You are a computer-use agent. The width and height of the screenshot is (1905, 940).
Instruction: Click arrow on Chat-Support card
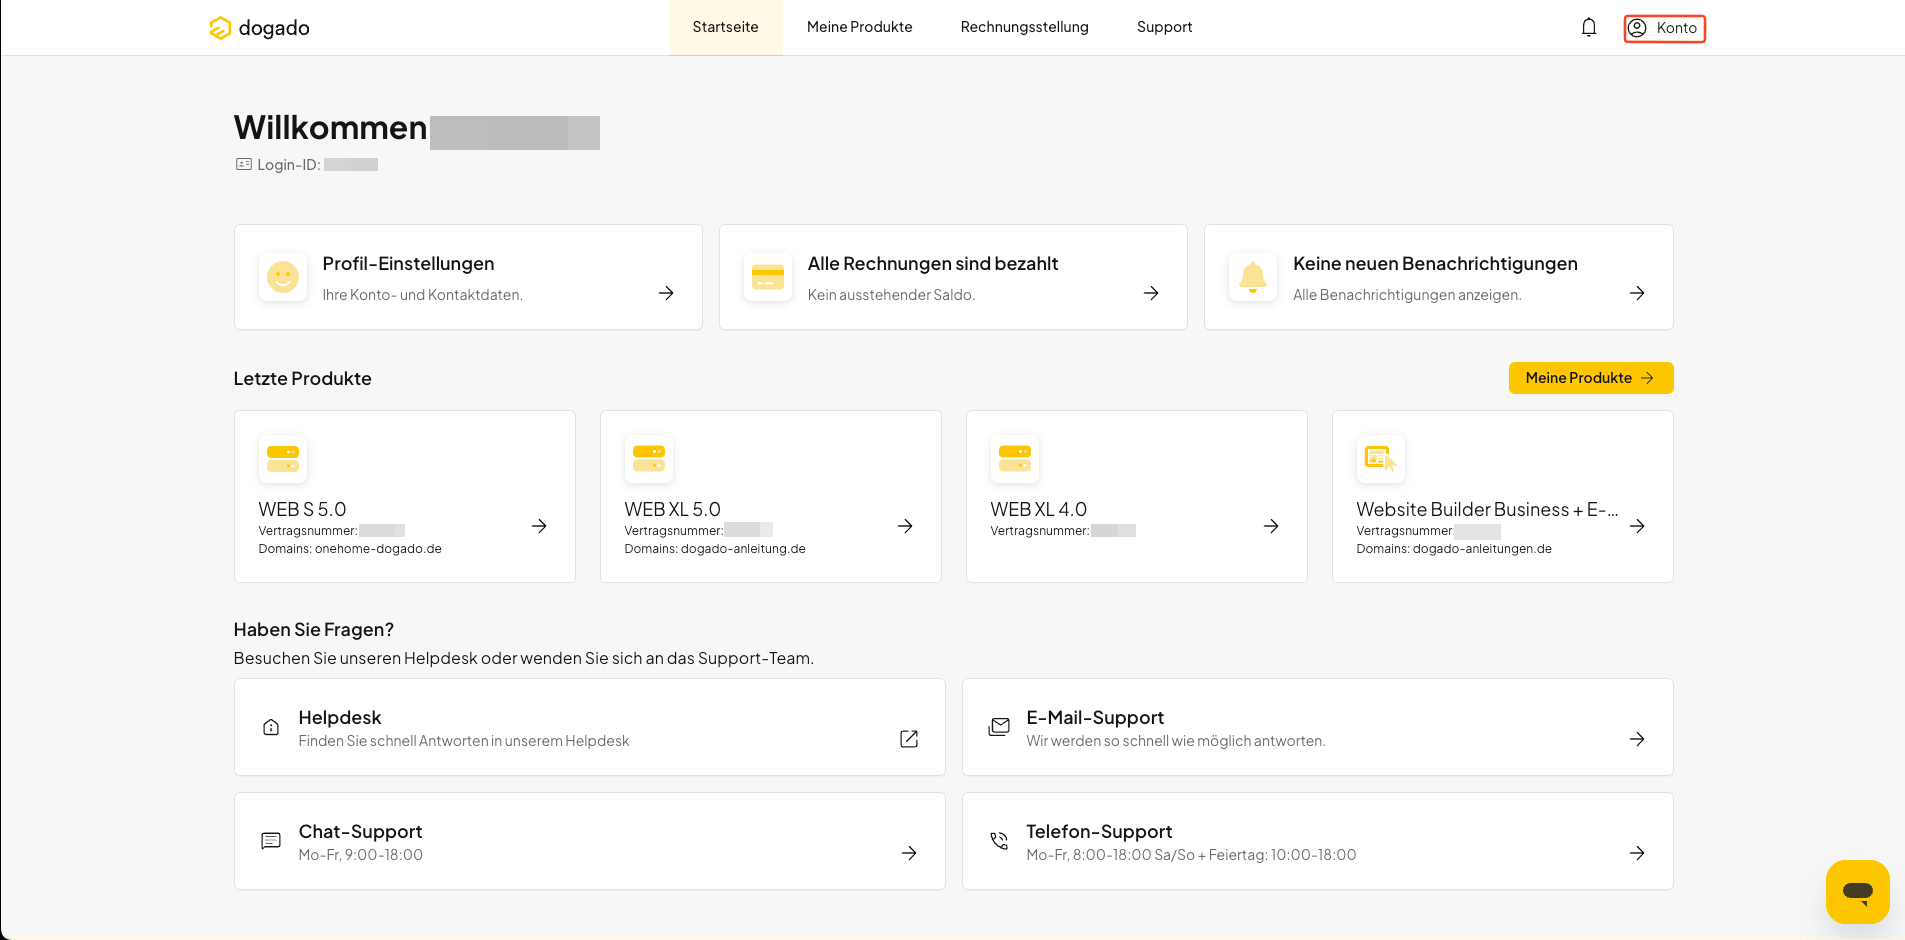(x=909, y=853)
